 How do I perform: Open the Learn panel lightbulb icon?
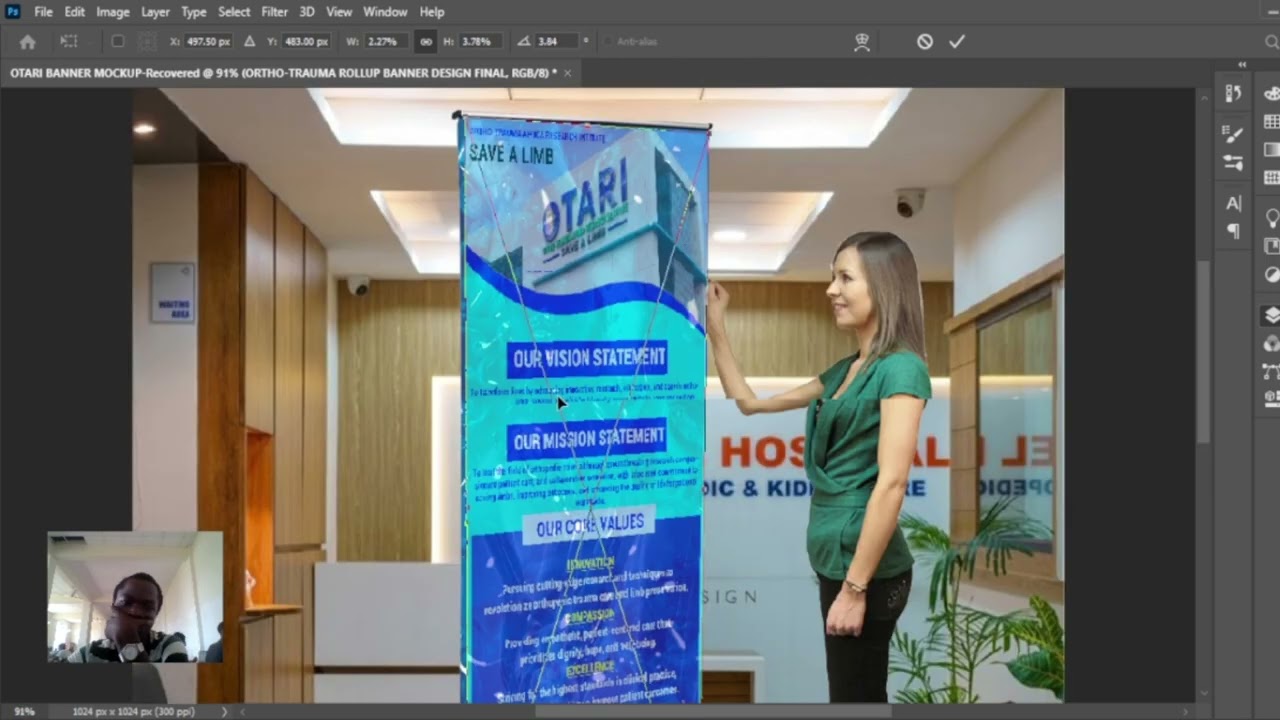pos(1272,217)
